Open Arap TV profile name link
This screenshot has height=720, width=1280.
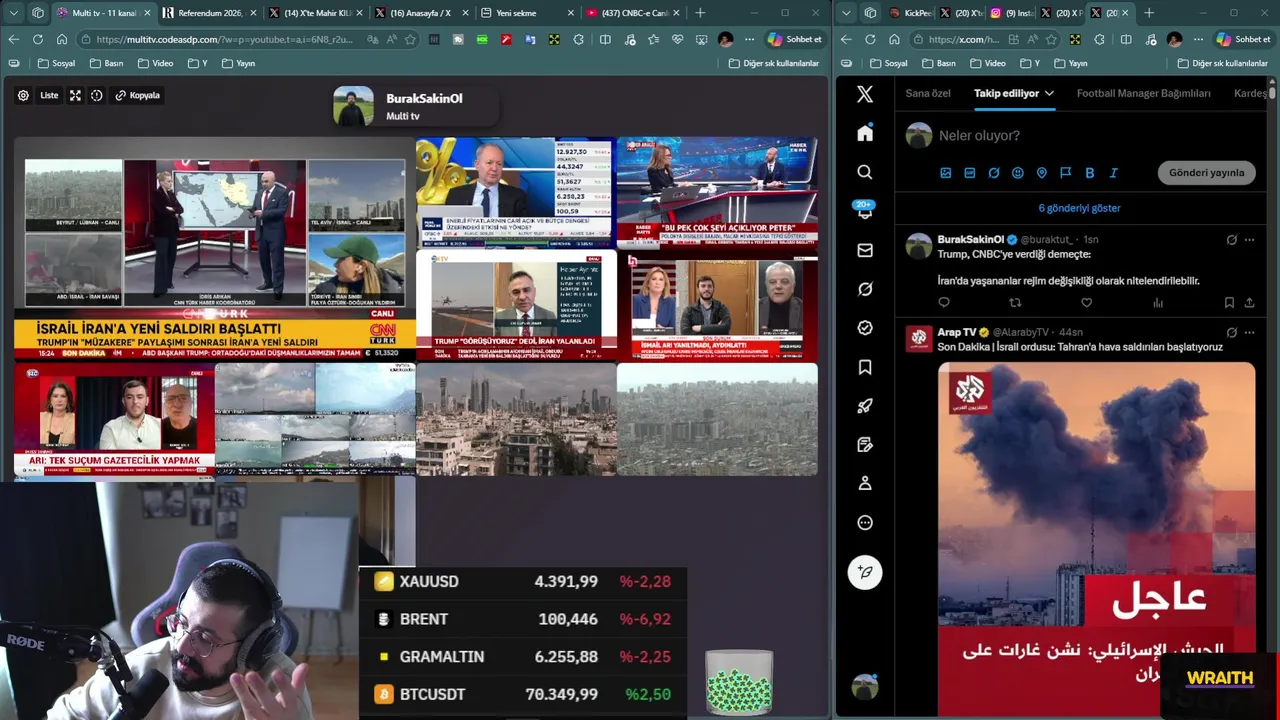[956, 332]
